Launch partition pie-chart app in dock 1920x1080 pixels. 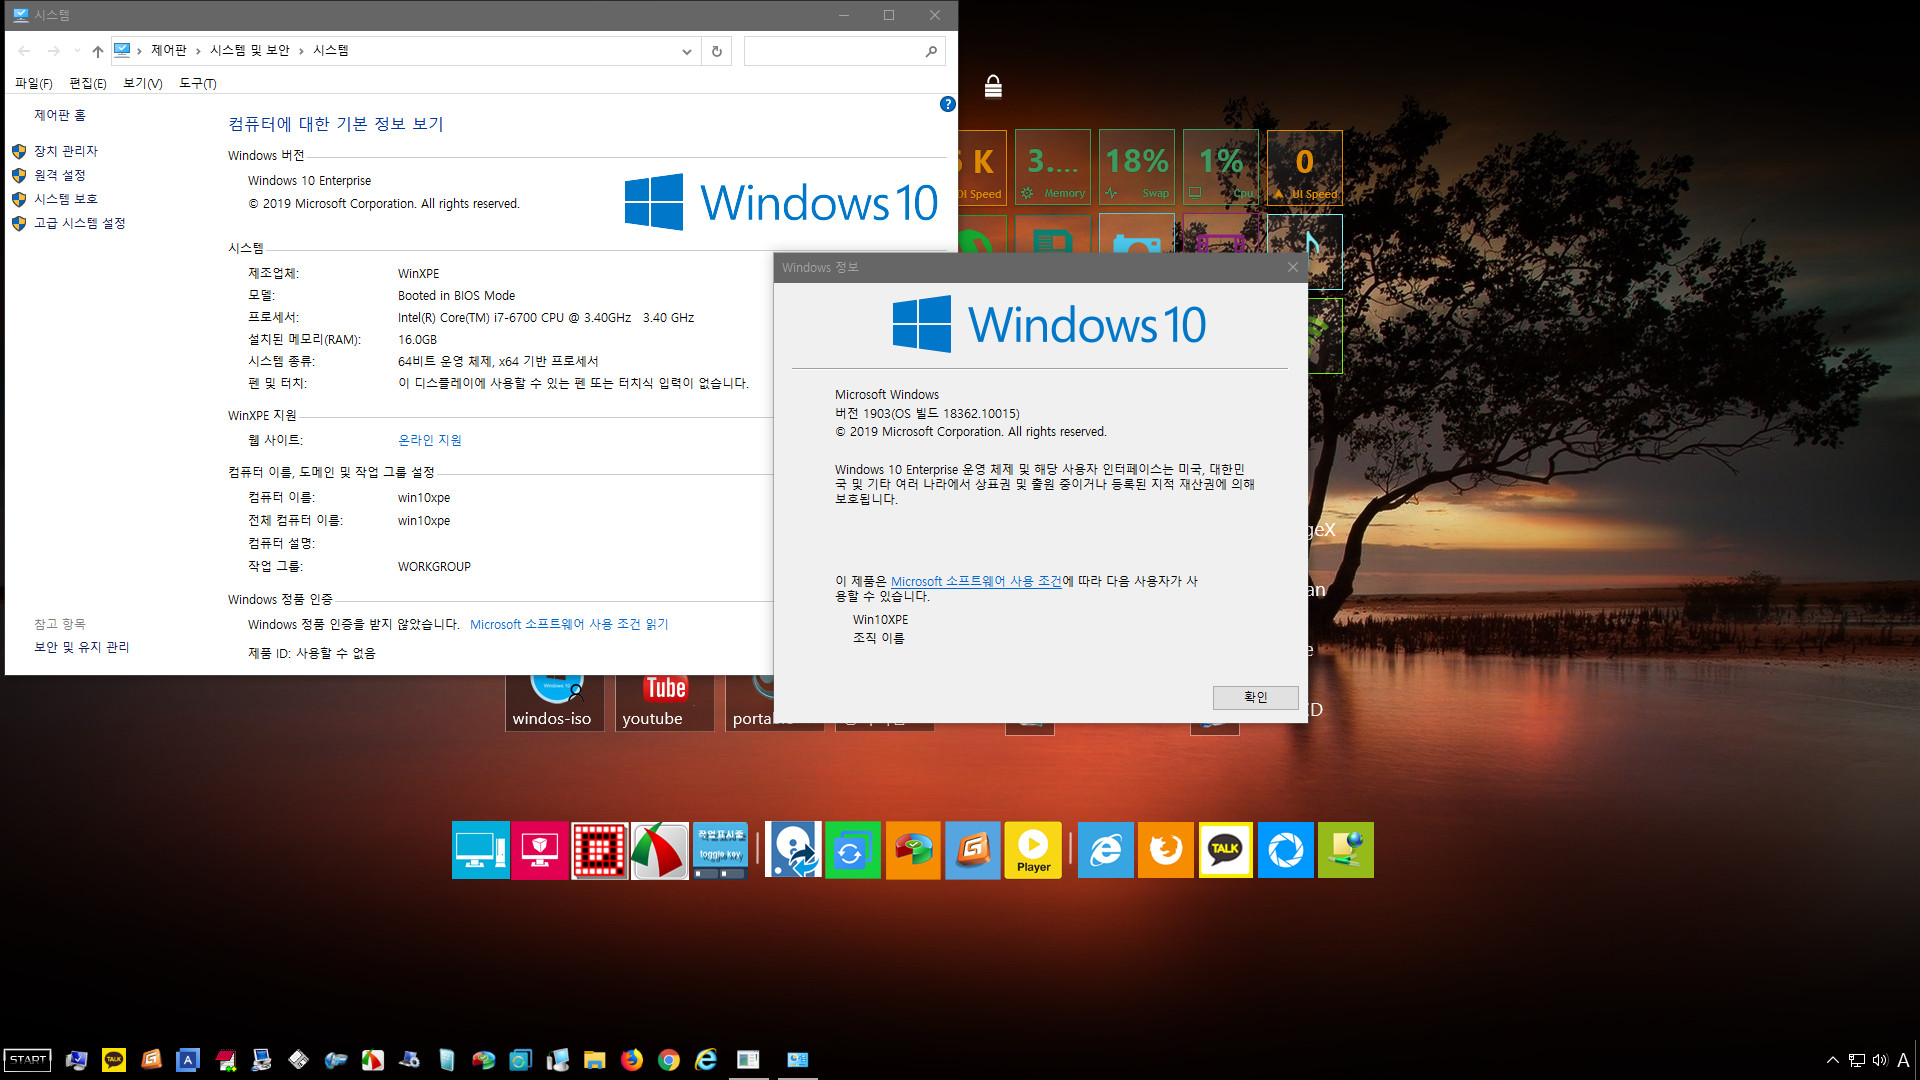913,850
